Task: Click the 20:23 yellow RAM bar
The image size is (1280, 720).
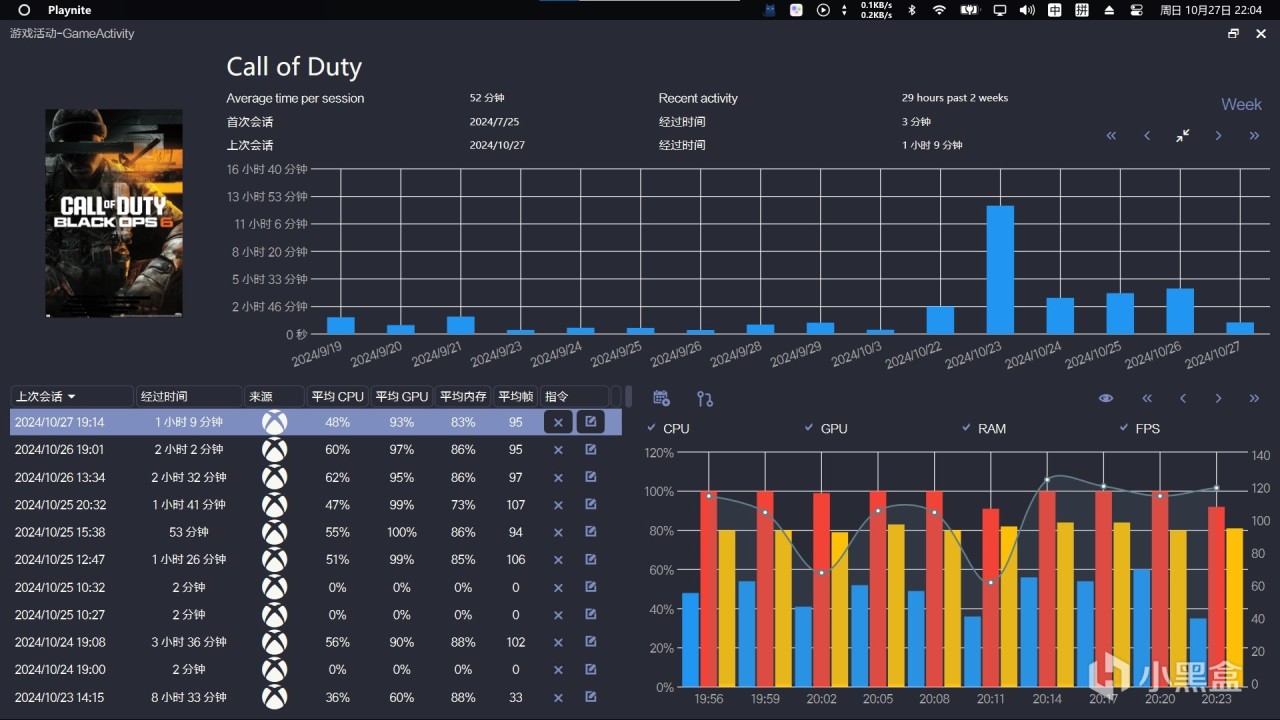Action: [1235, 608]
